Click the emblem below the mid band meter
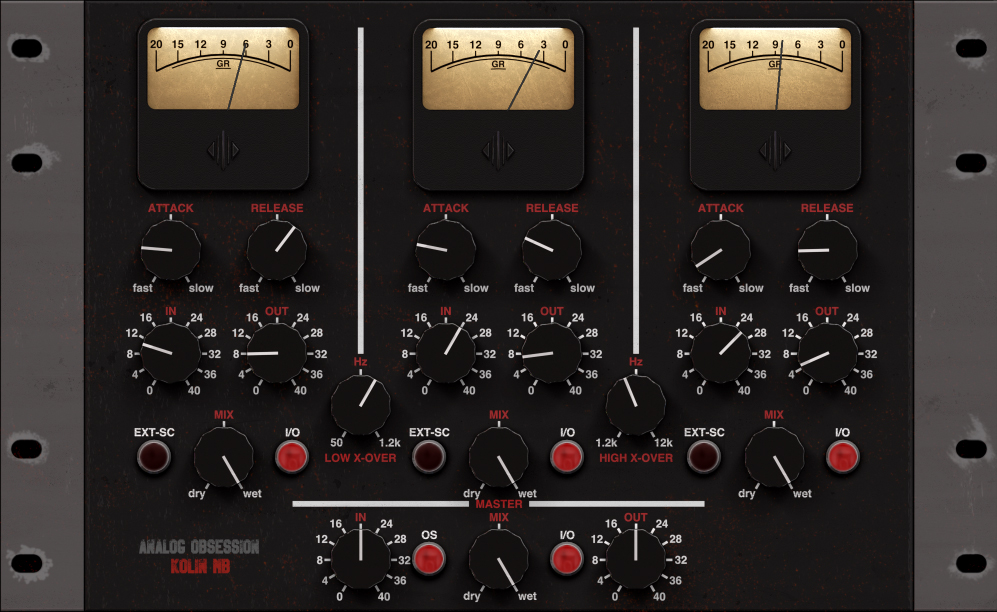 498,151
